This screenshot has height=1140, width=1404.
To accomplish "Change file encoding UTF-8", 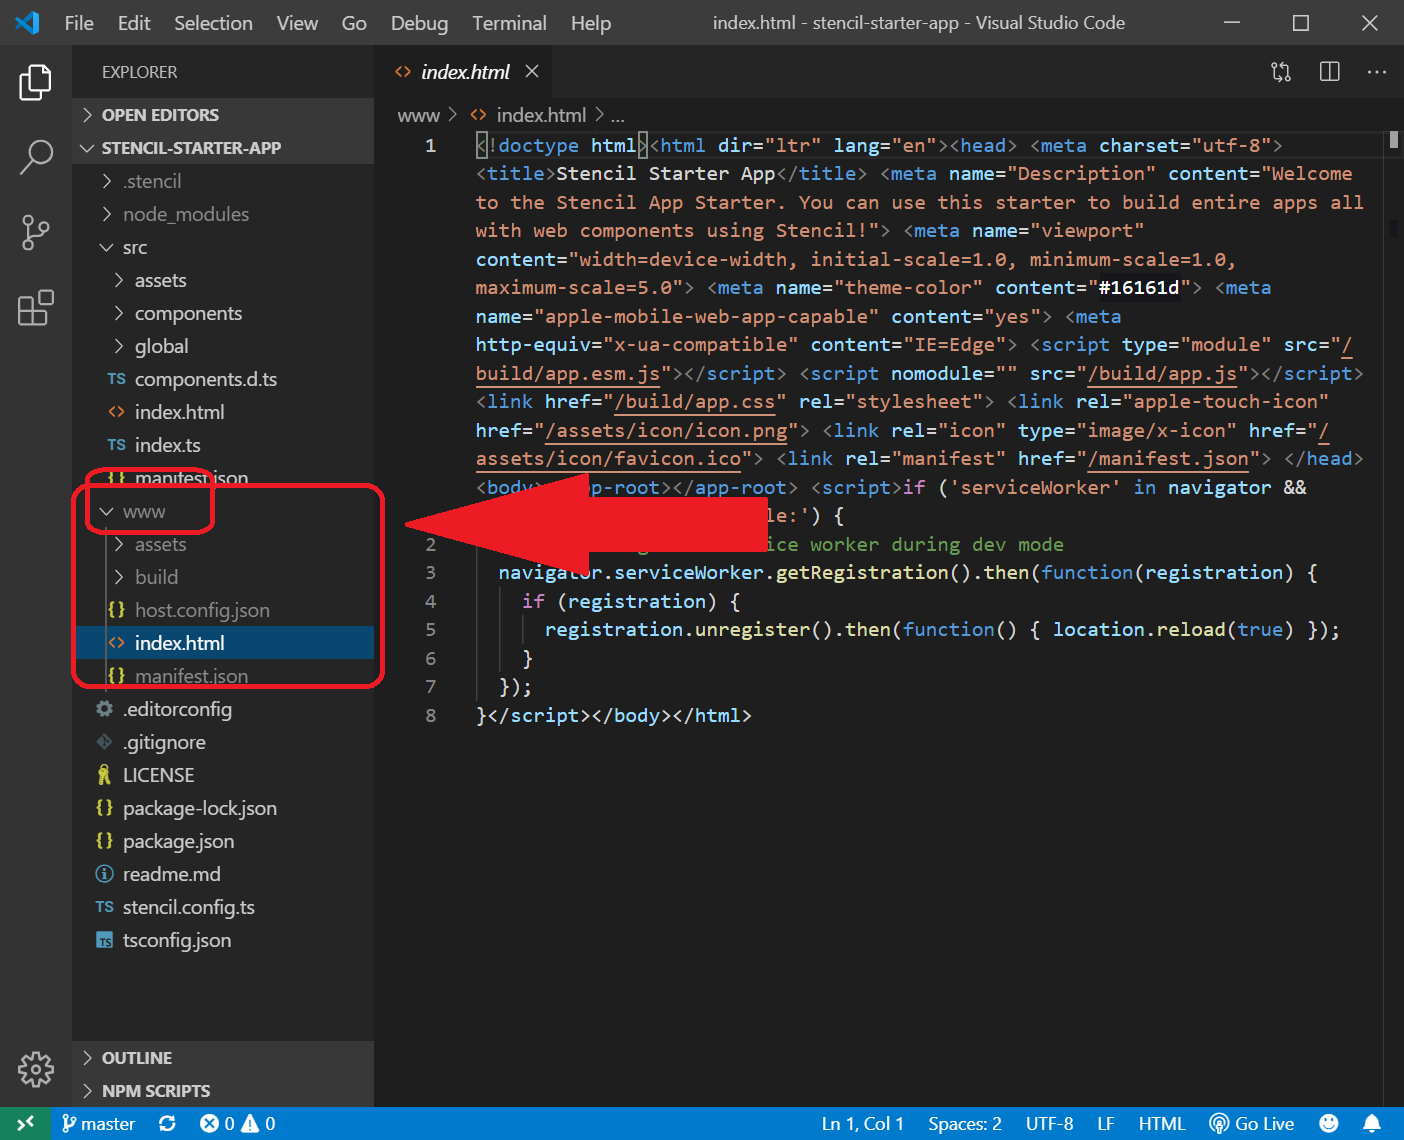I will 1049,1124.
